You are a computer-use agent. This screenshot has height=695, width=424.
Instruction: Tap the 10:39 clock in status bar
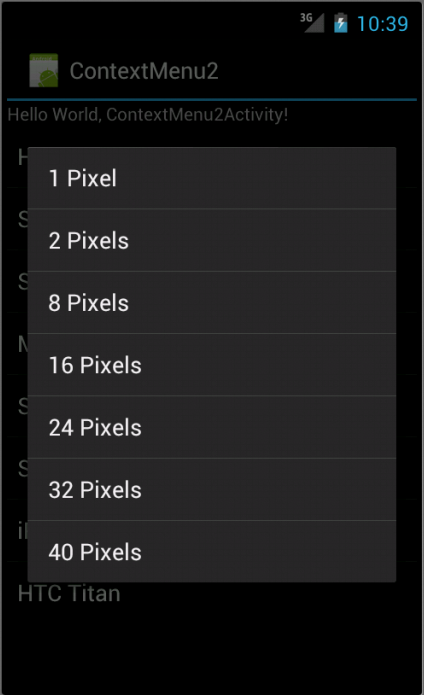tap(382, 23)
